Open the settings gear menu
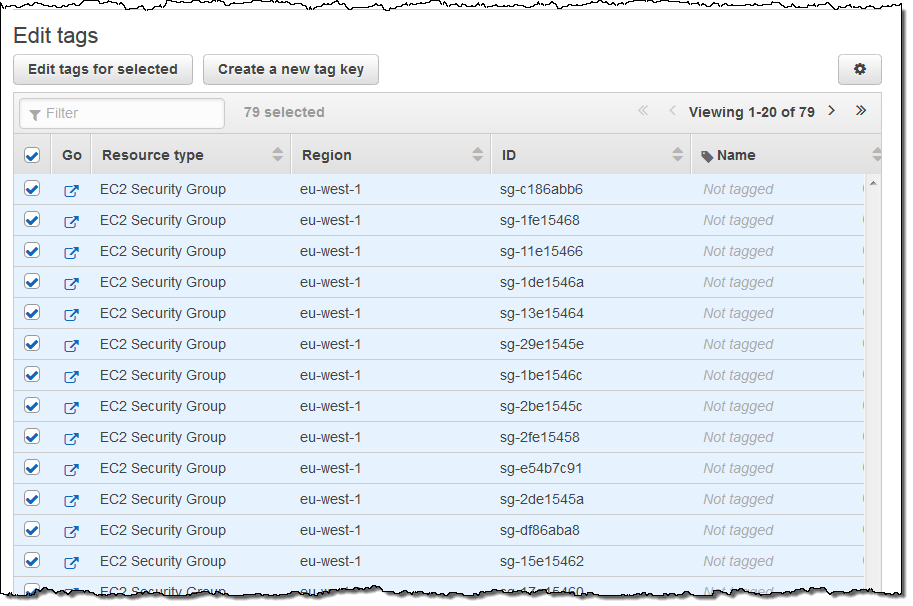Image resolution: width=913 pixels, height=606 pixels. [859, 70]
